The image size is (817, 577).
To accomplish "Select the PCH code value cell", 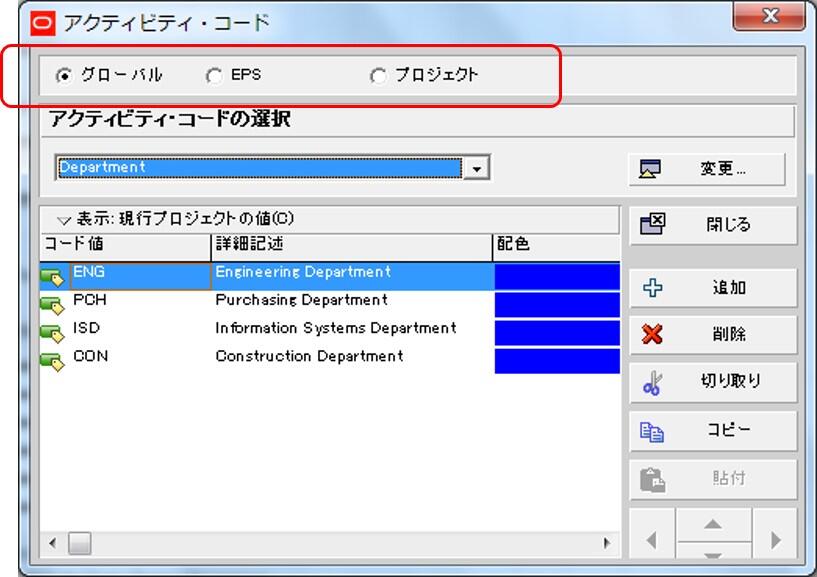I will point(140,304).
